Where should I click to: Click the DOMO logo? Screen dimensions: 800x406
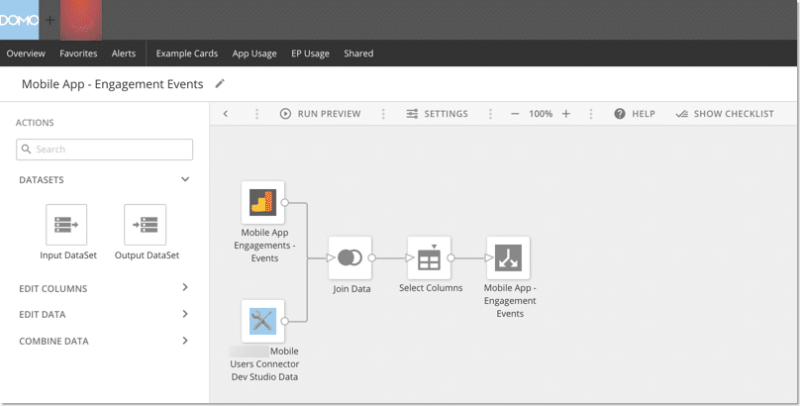[19, 20]
